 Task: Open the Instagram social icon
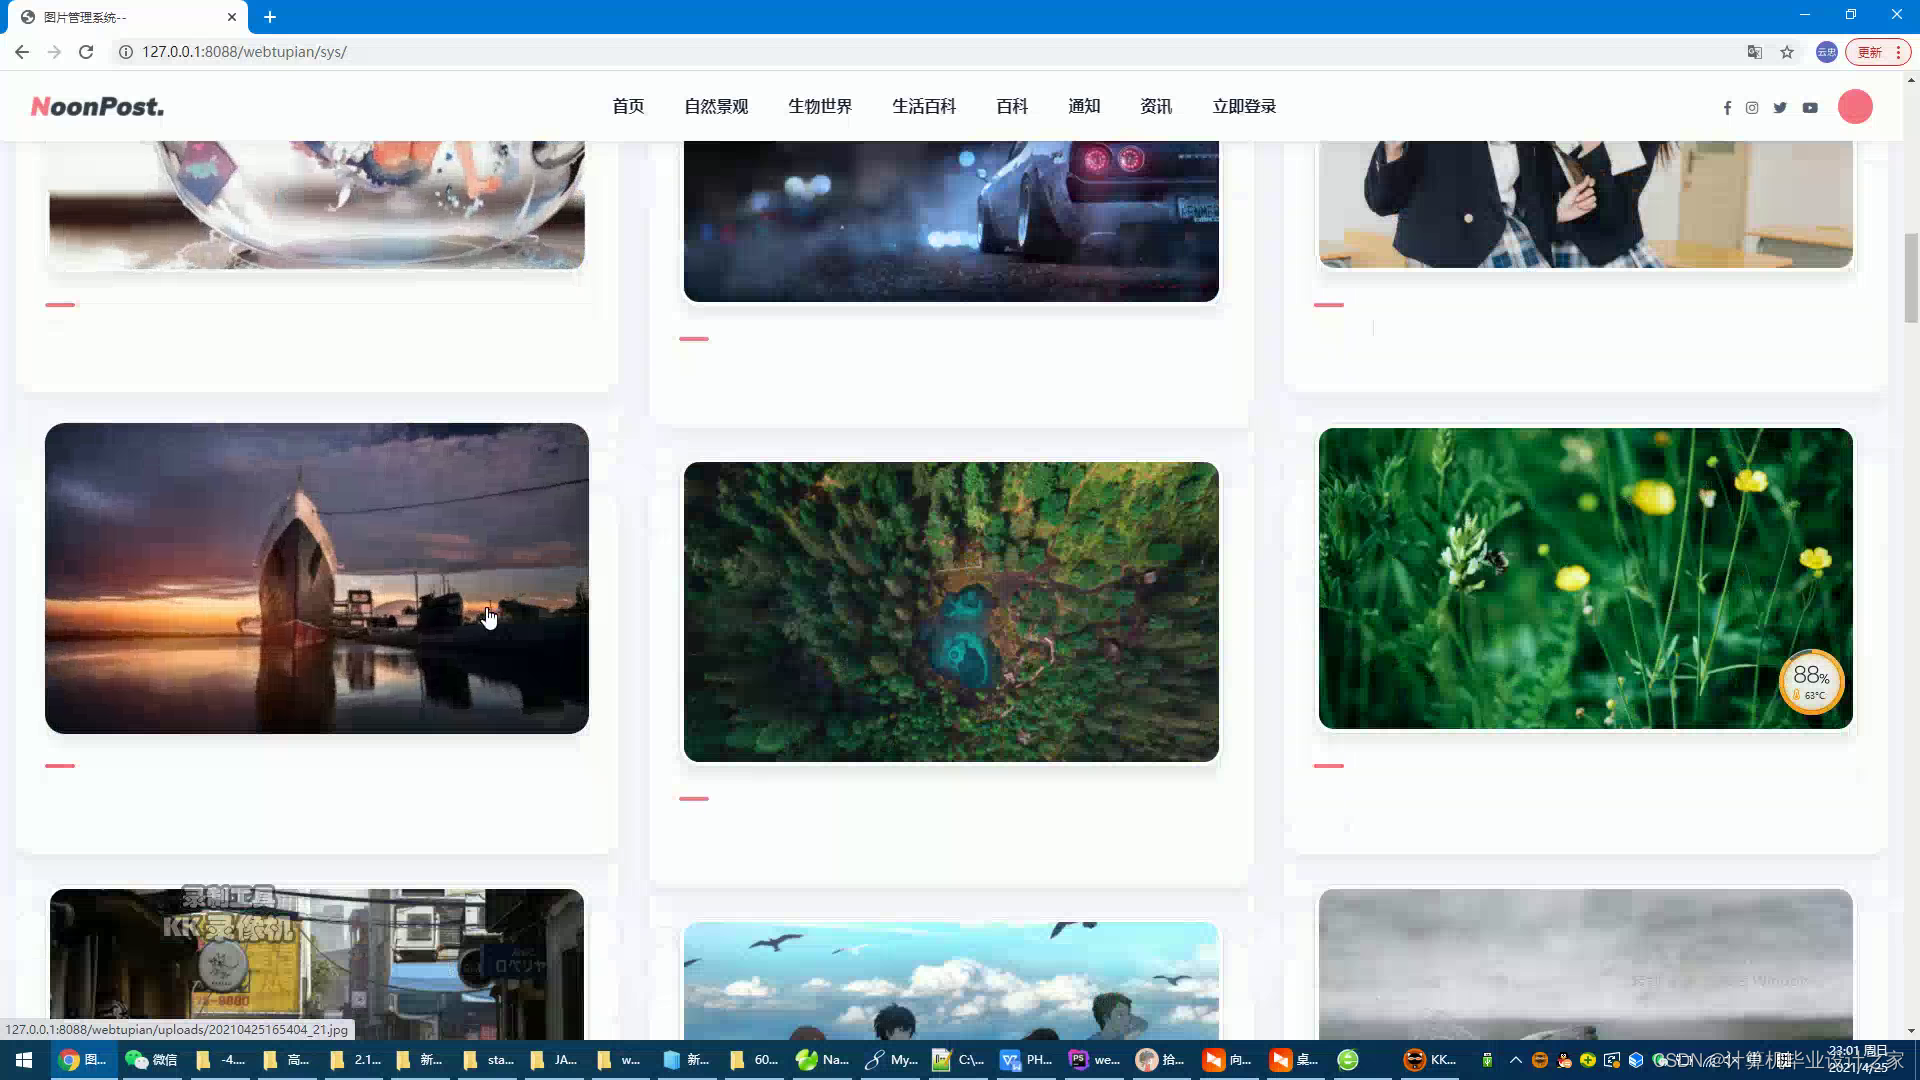[1752, 108]
